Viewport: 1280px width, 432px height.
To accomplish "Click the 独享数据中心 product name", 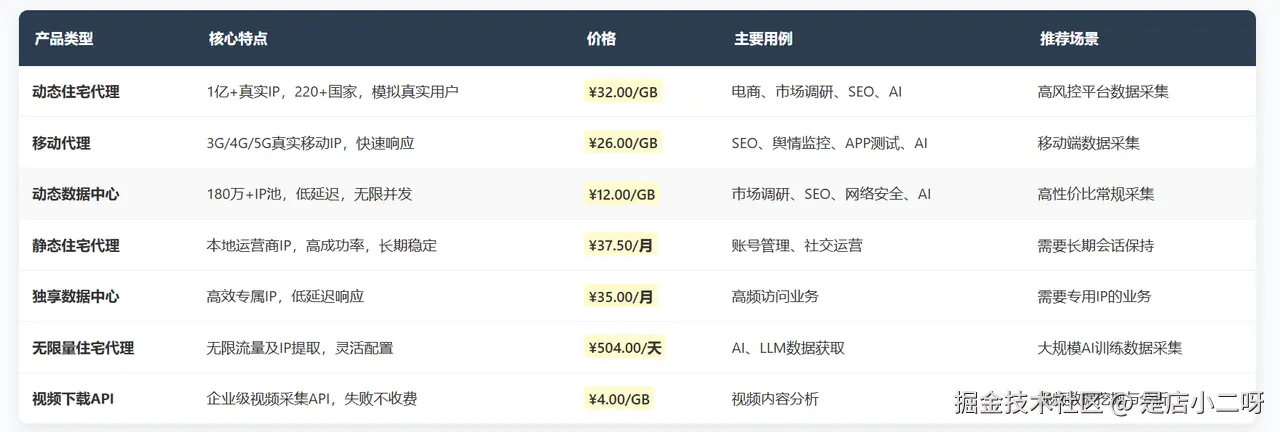I will click(76, 296).
